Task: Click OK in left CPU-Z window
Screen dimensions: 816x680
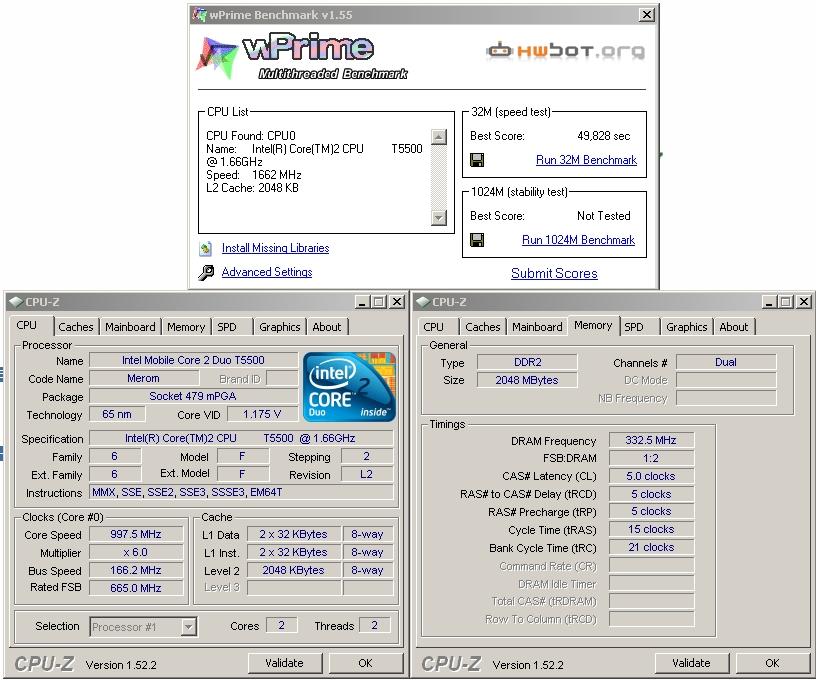Action: [x=365, y=663]
